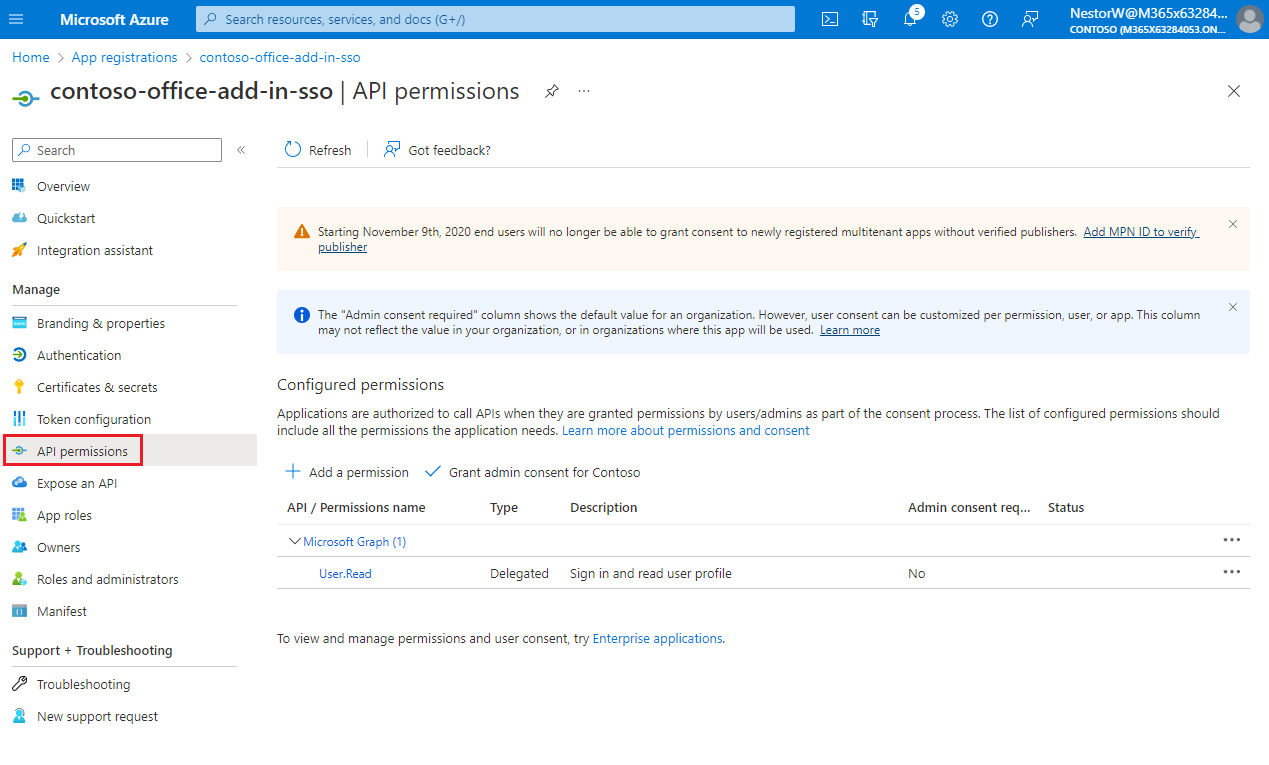Image resolution: width=1269 pixels, height=765 pixels.
Task: Dismiss the publisher verification warning banner
Action: click(1232, 224)
